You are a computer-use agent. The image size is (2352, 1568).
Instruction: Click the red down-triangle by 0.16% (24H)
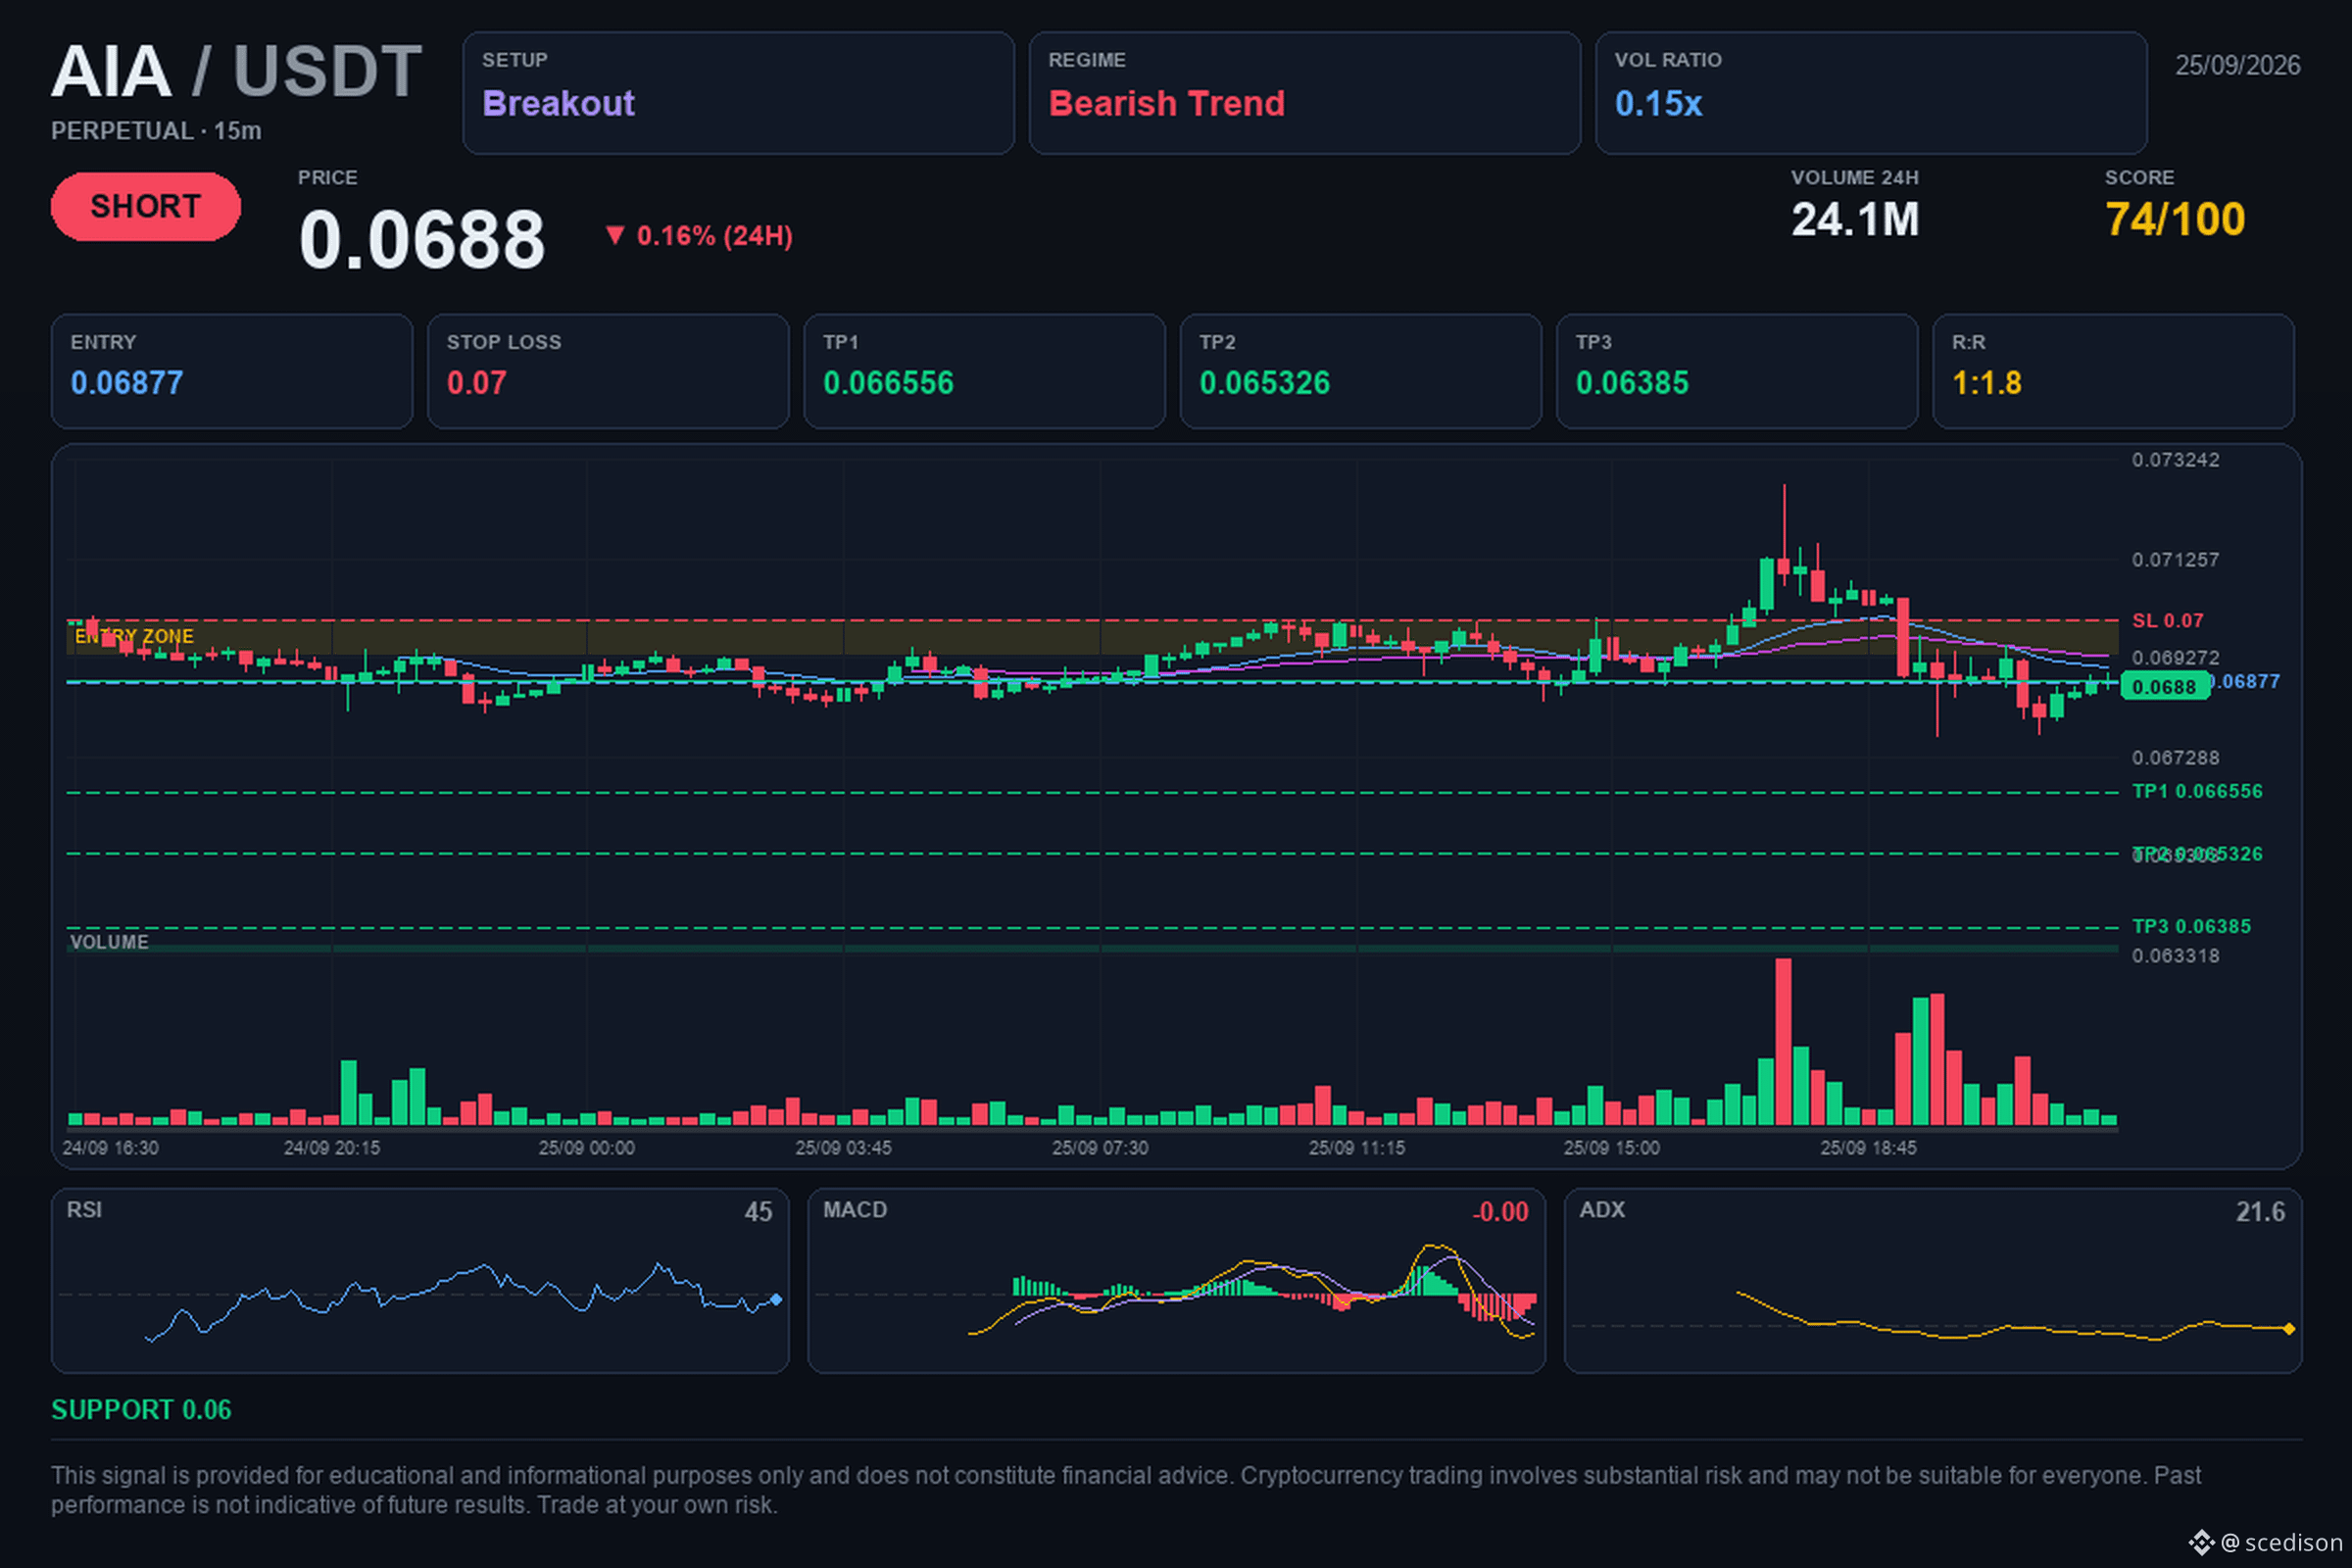coord(615,235)
